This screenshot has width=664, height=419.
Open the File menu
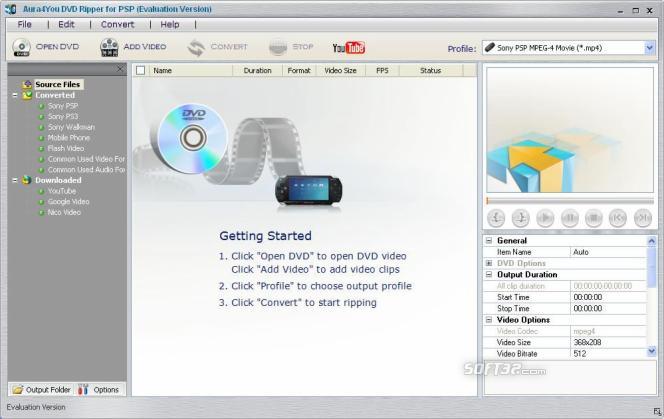click(25, 25)
